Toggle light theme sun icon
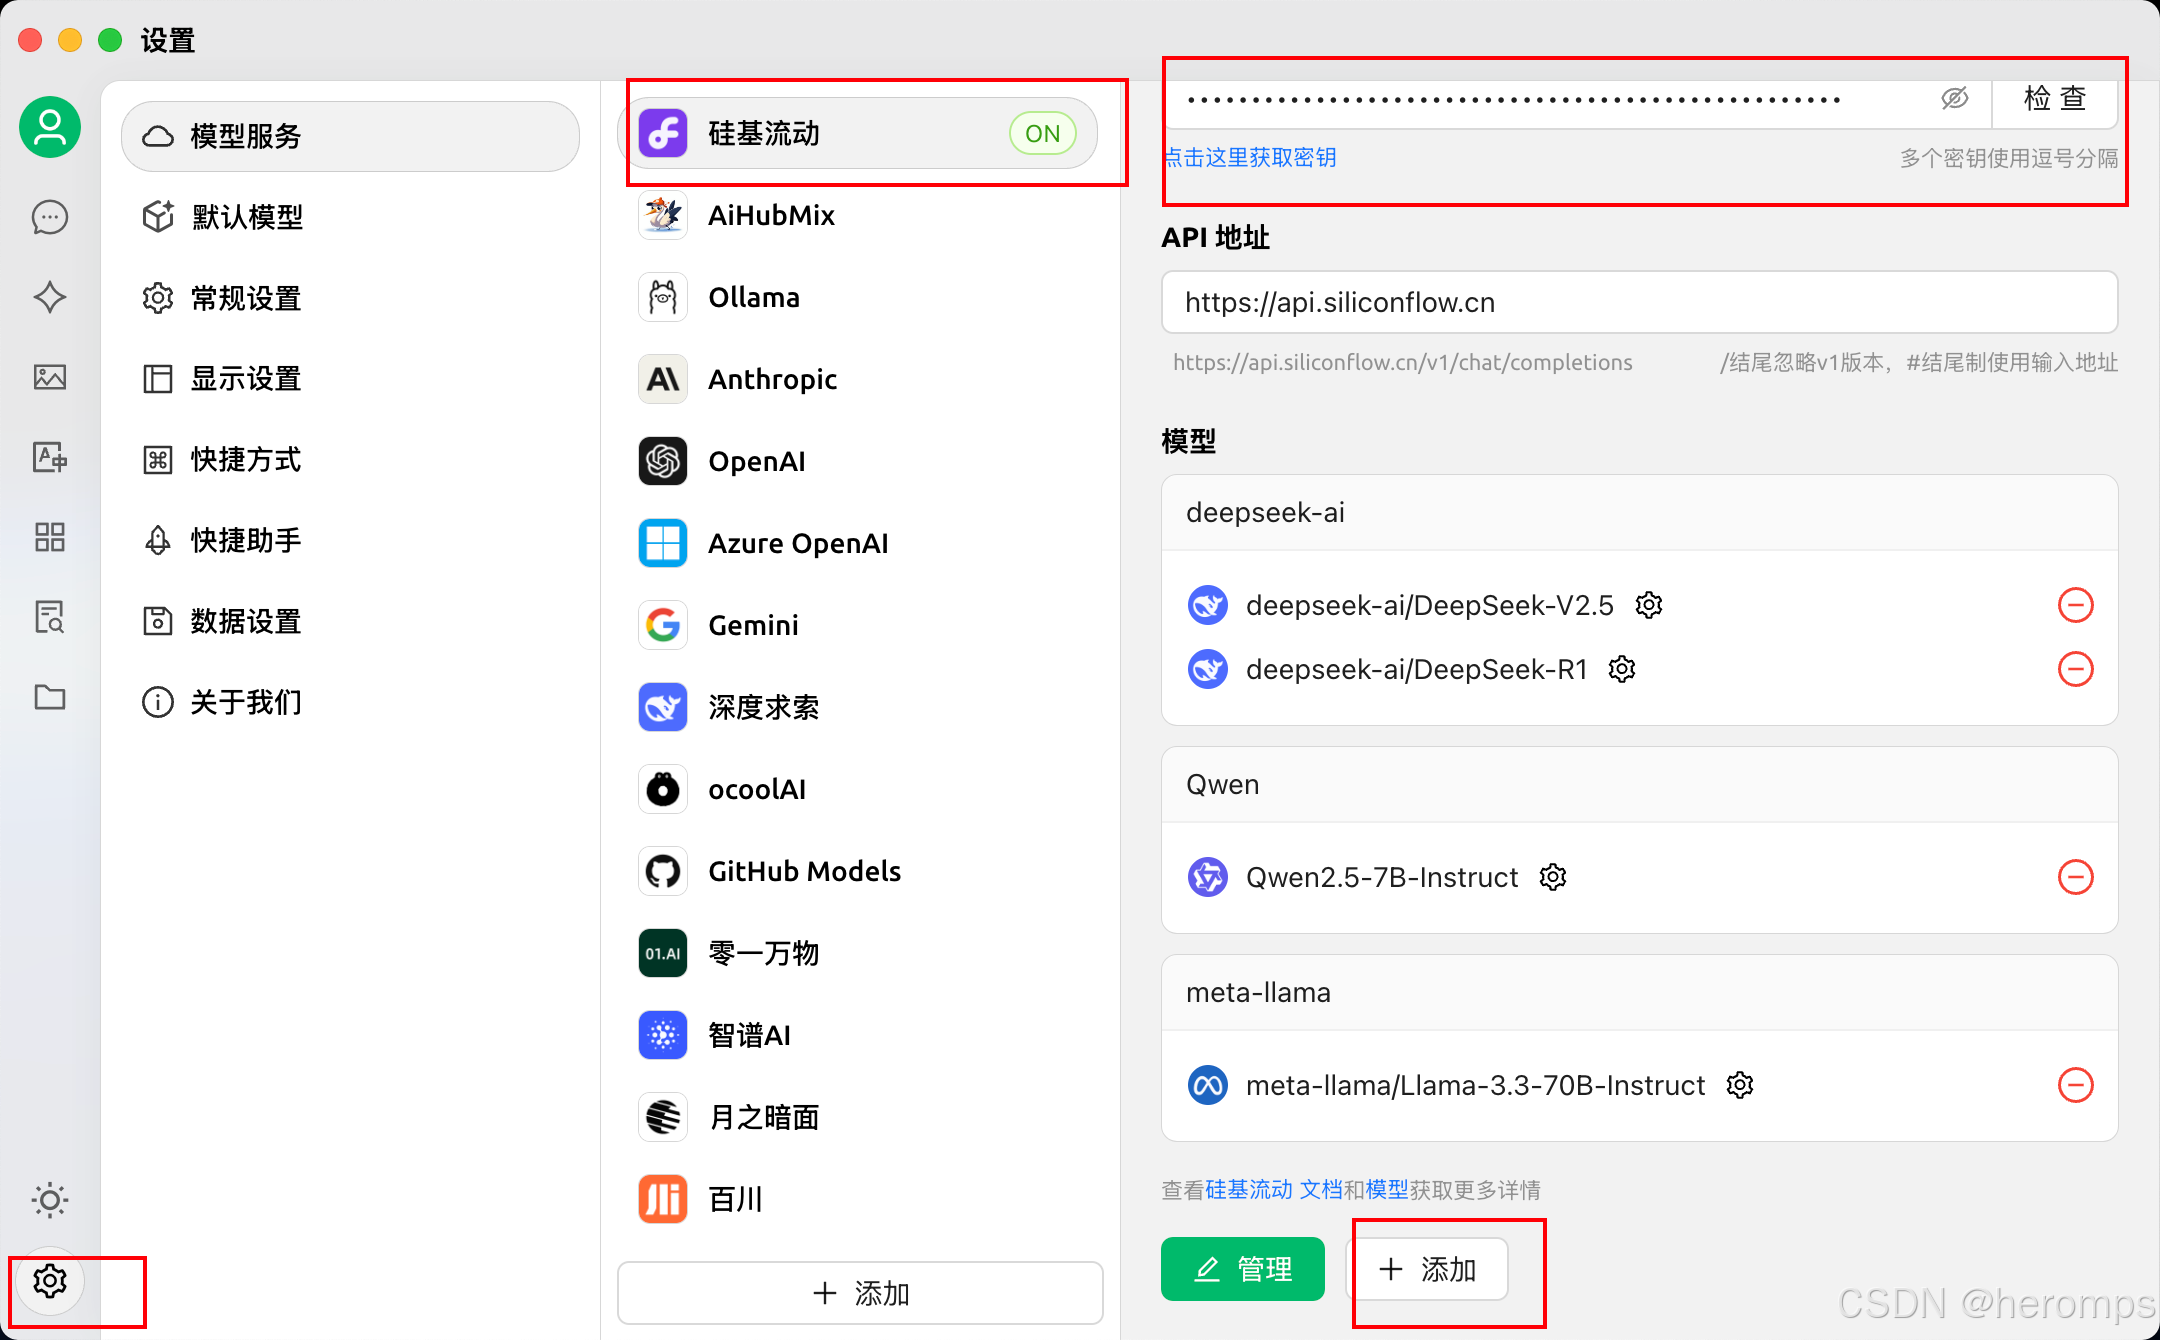The image size is (2160, 1340). pos(49,1200)
